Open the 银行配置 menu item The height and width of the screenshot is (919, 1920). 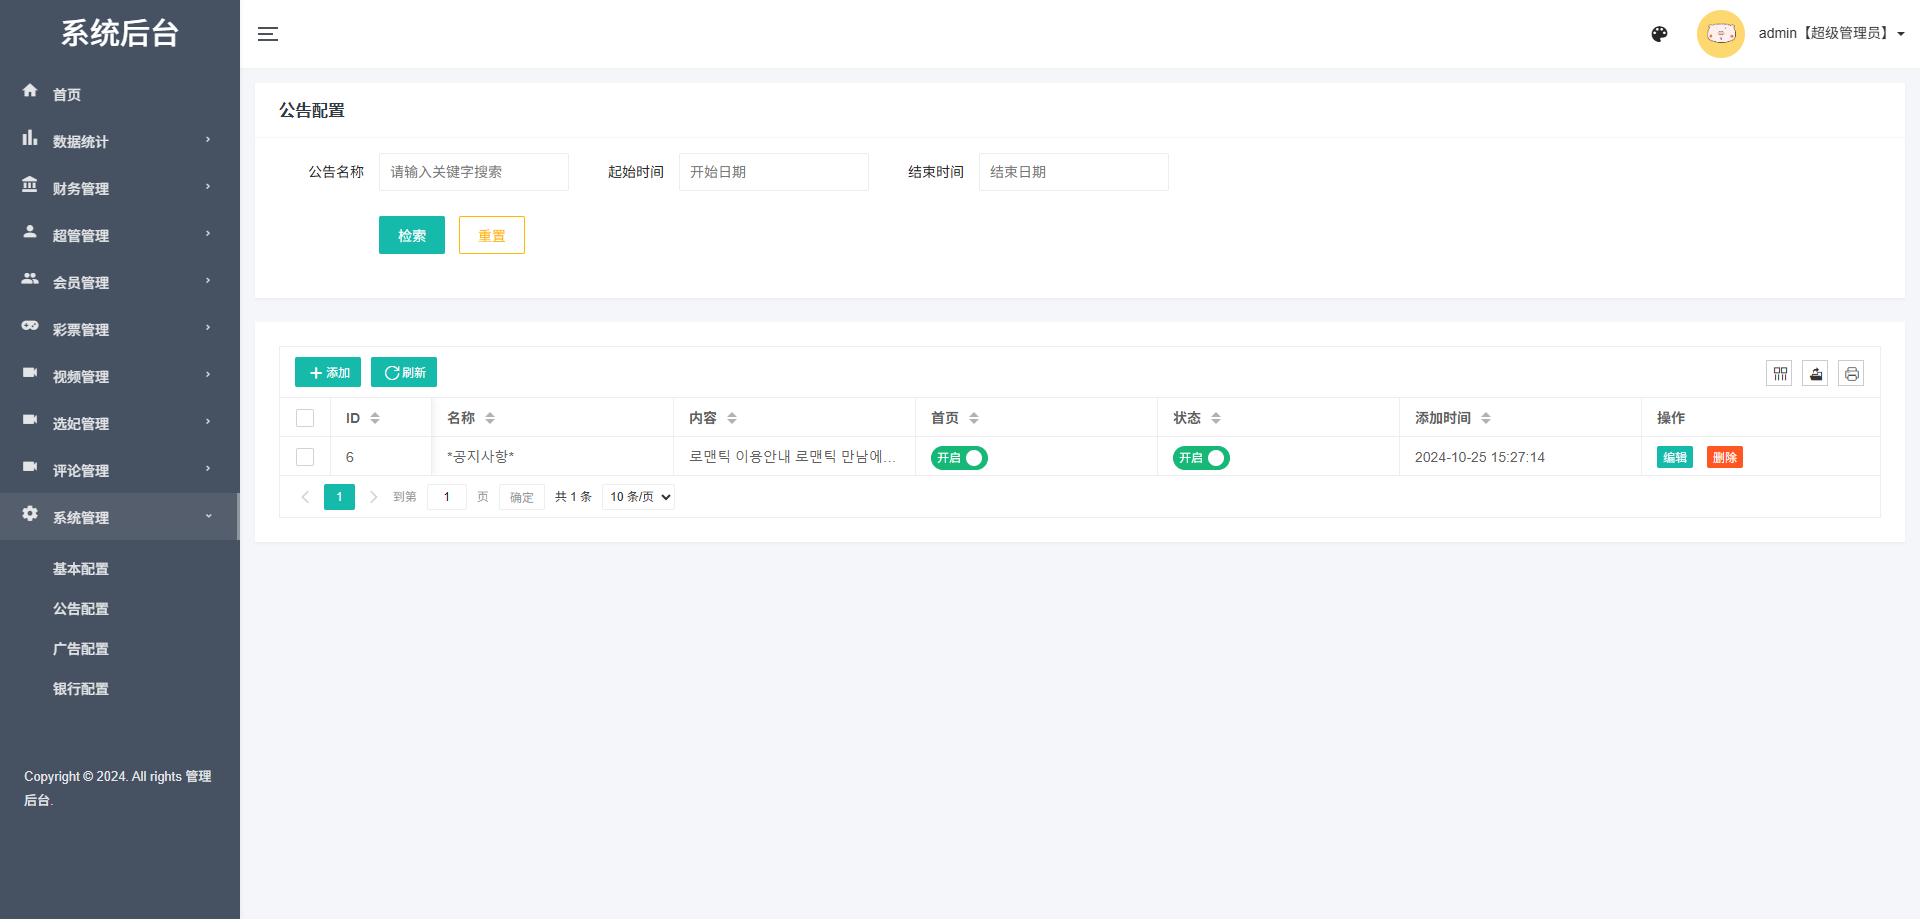(81, 688)
